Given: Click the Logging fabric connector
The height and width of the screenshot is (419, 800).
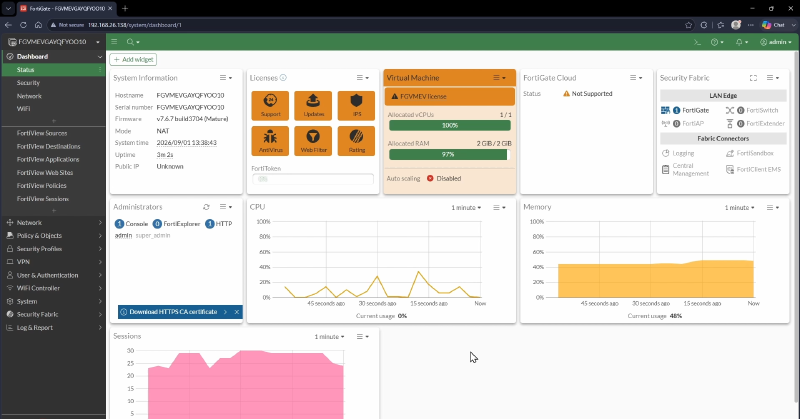Looking at the screenshot, I should pos(678,153).
